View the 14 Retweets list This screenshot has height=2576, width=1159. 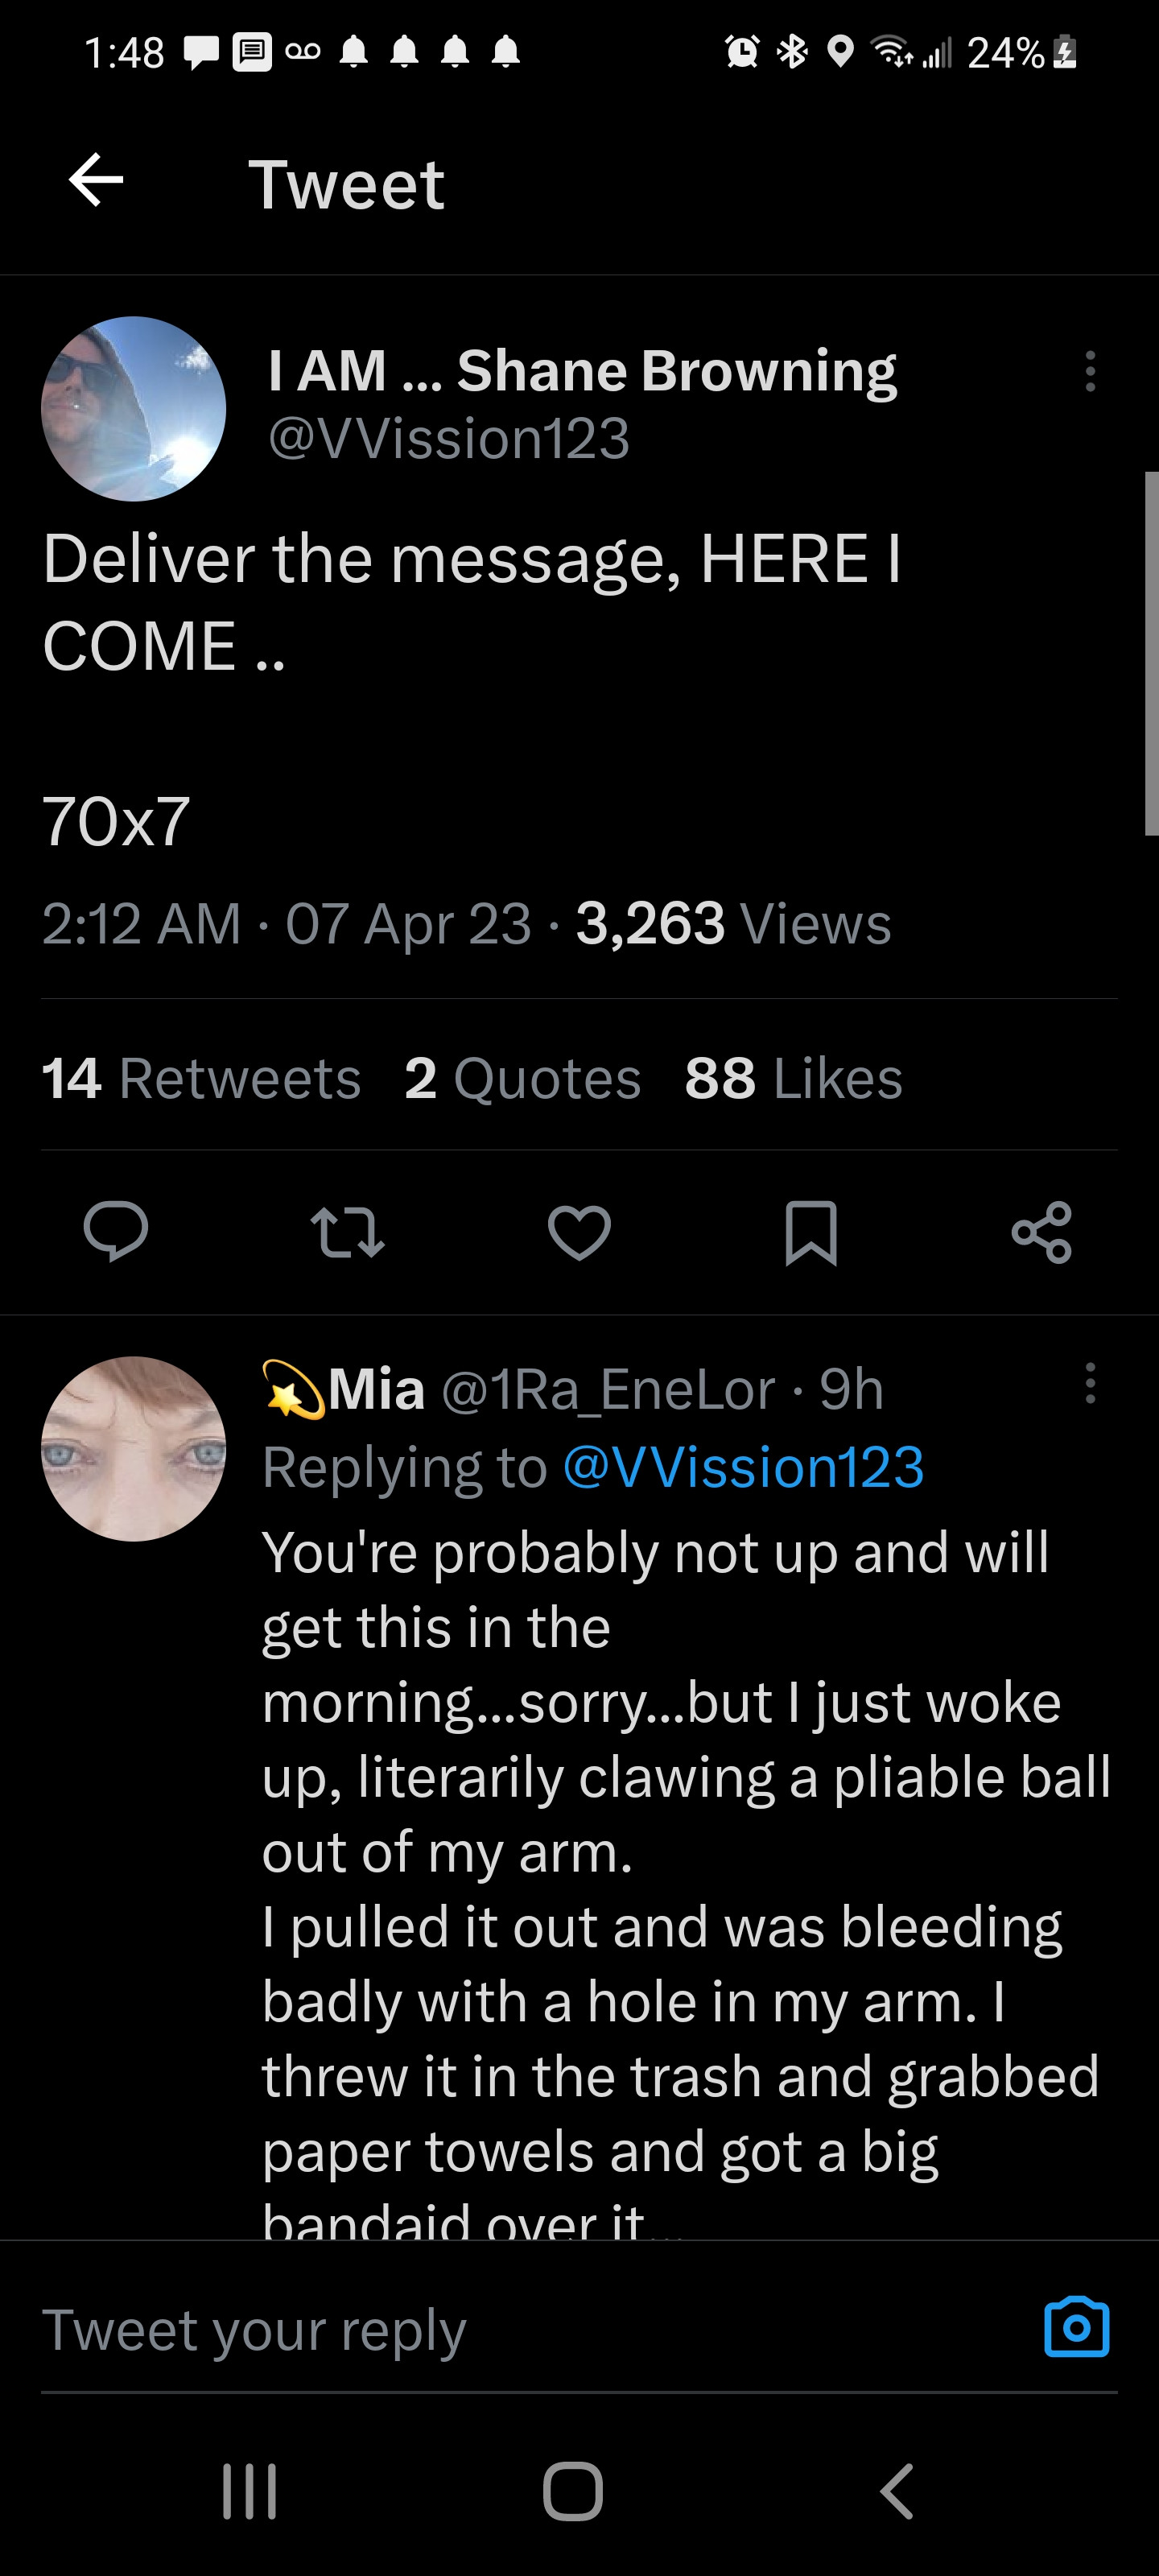coord(201,1078)
